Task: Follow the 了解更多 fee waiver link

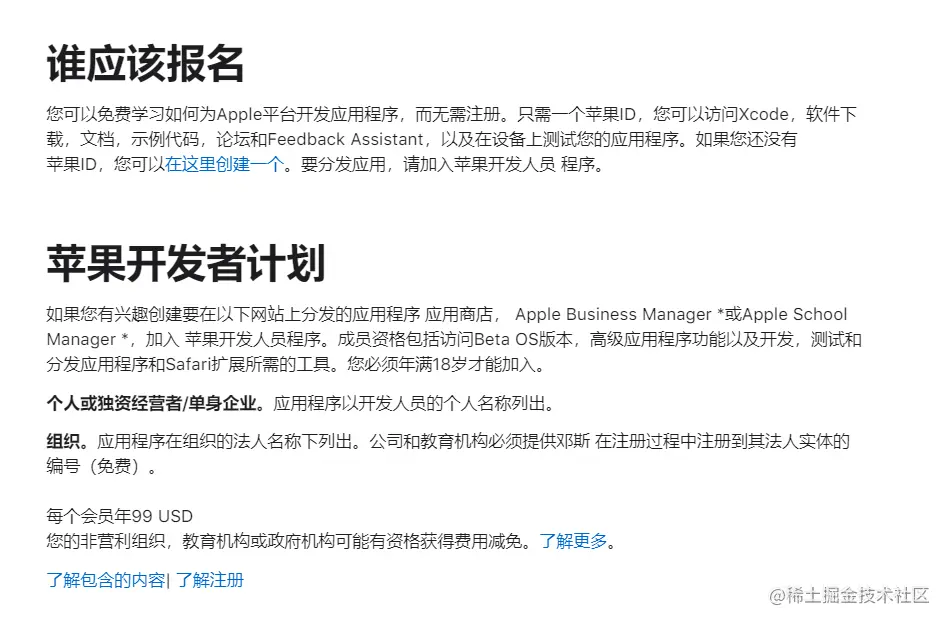Action: tap(573, 541)
